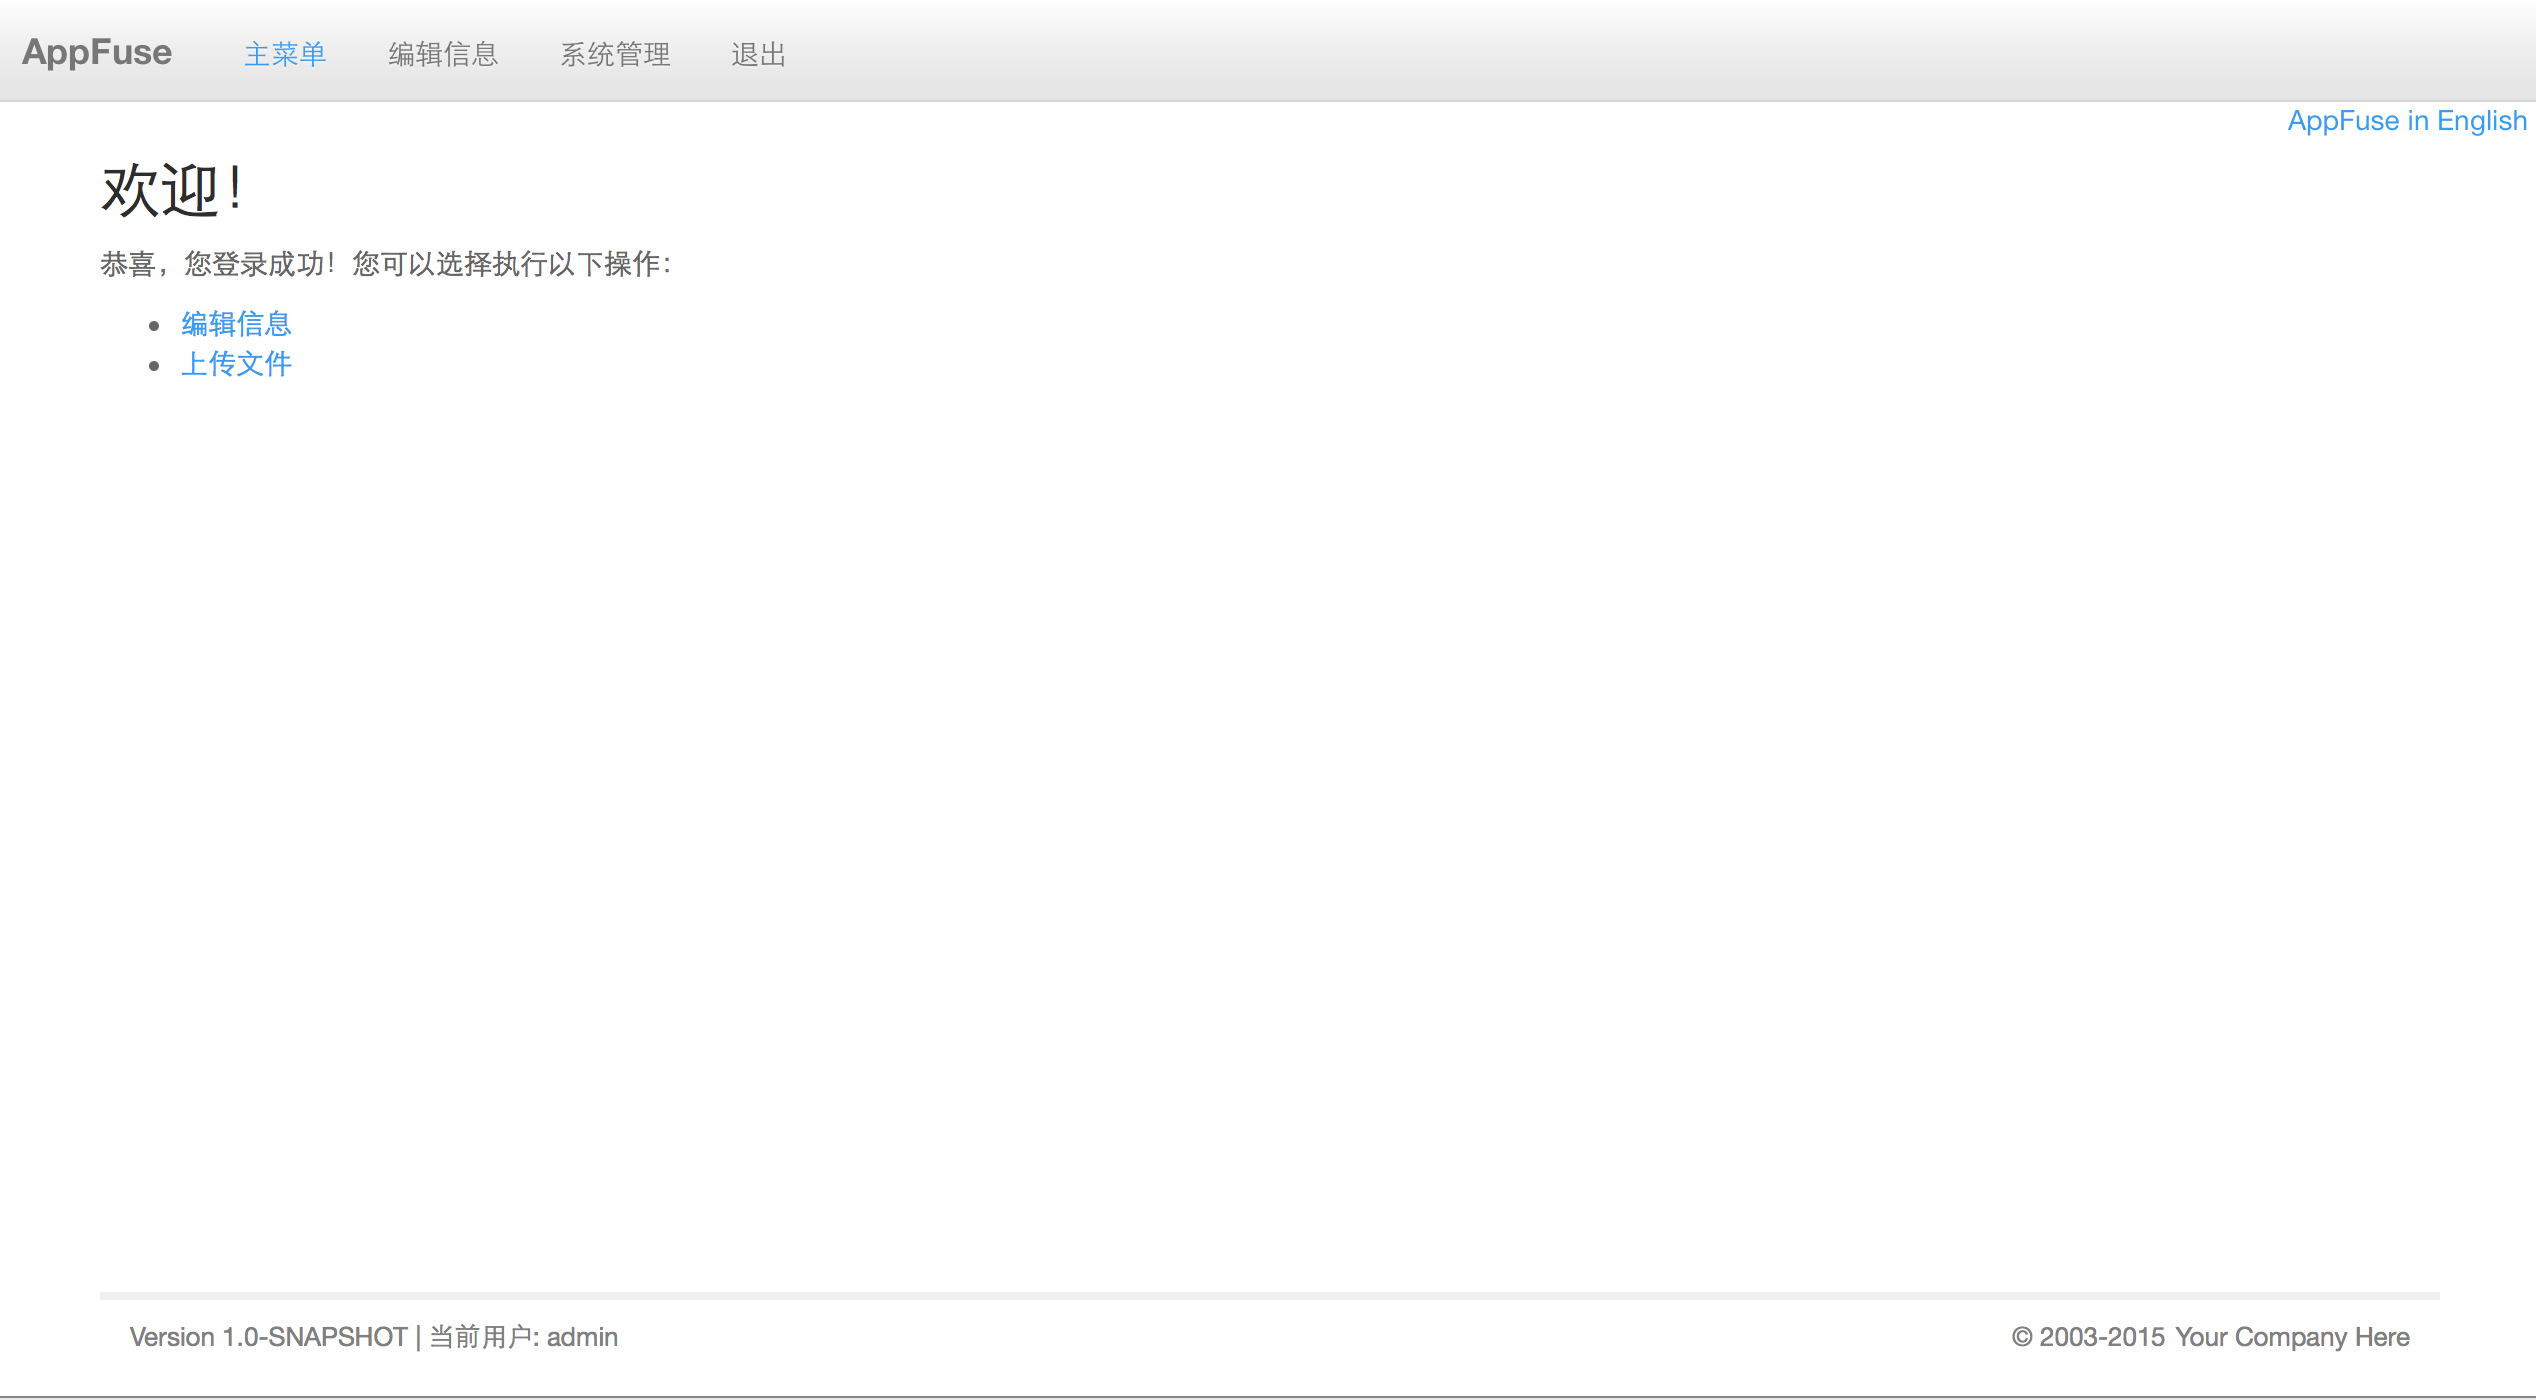Click the AppFuse brand logo
2536x1400 pixels.
pyautogui.click(x=97, y=52)
